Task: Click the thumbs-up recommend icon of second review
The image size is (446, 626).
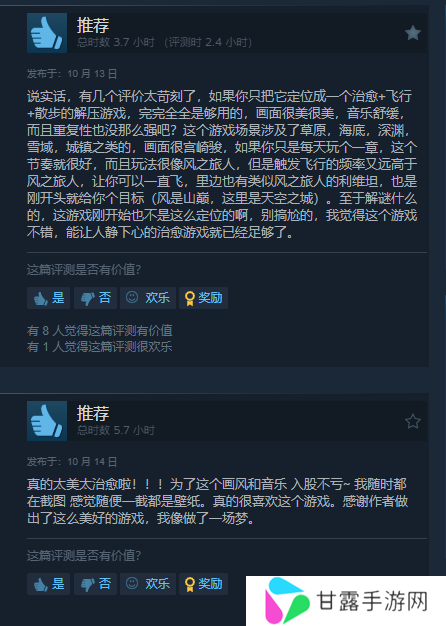Action: click(x=47, y=421)
